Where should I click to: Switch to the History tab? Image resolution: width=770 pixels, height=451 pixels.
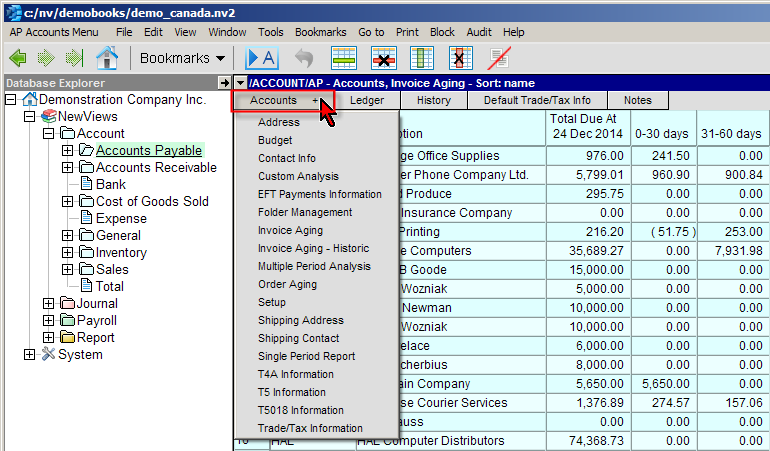(x=433, y=100)
